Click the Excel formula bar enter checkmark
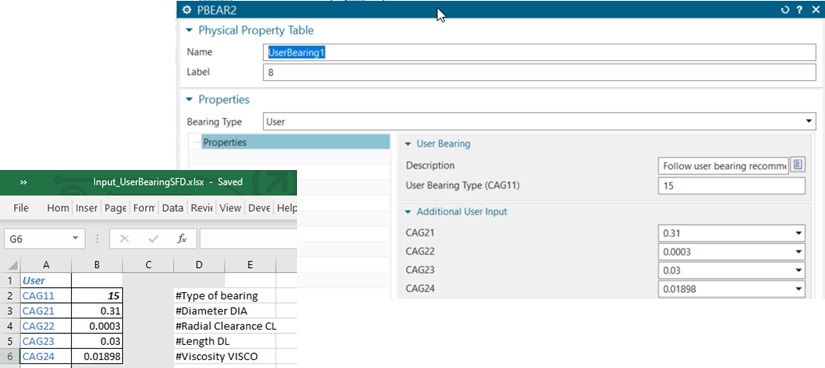Viewport: 825px width, 368px height. coord(154,238)
